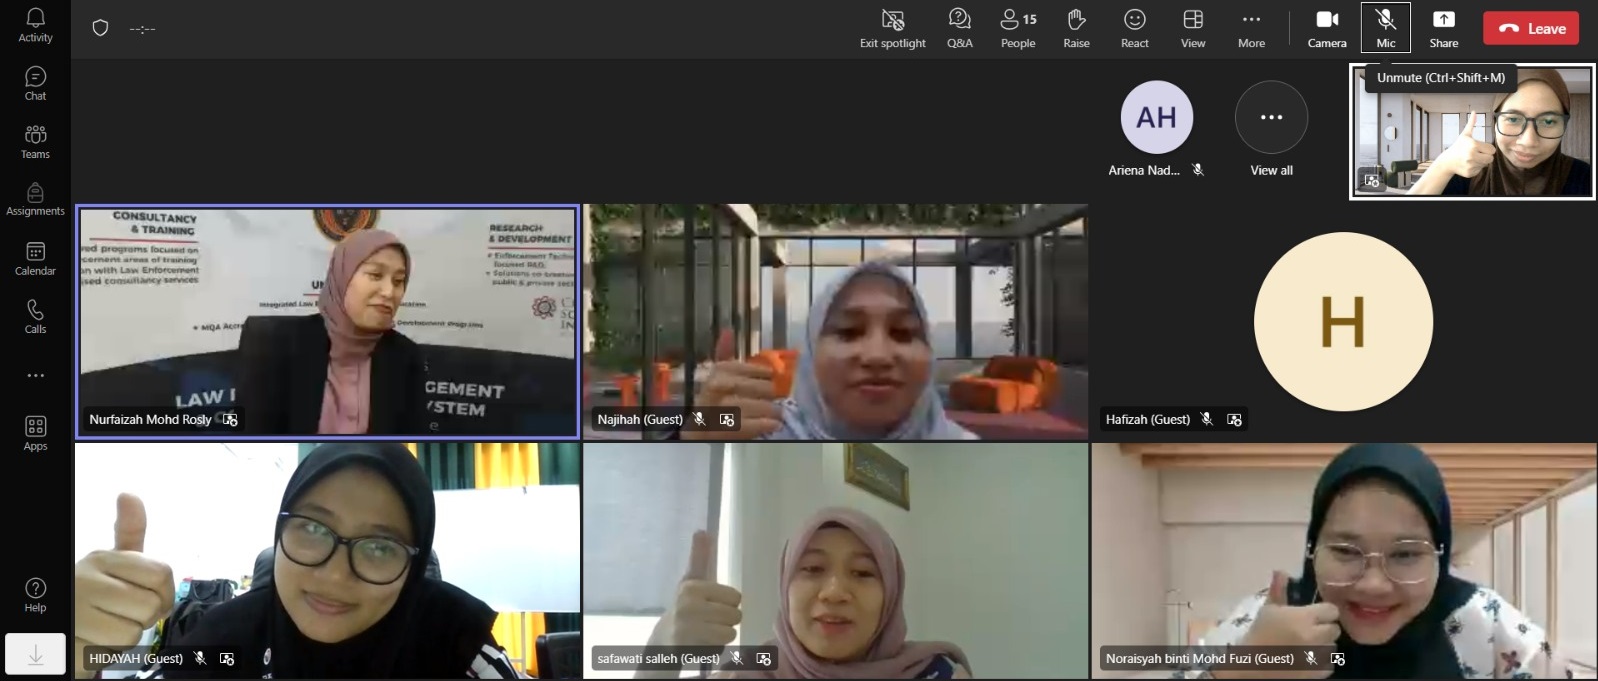Screen dimensions: 1598x681
Task: Open the Calendar app
Action: 35,259
